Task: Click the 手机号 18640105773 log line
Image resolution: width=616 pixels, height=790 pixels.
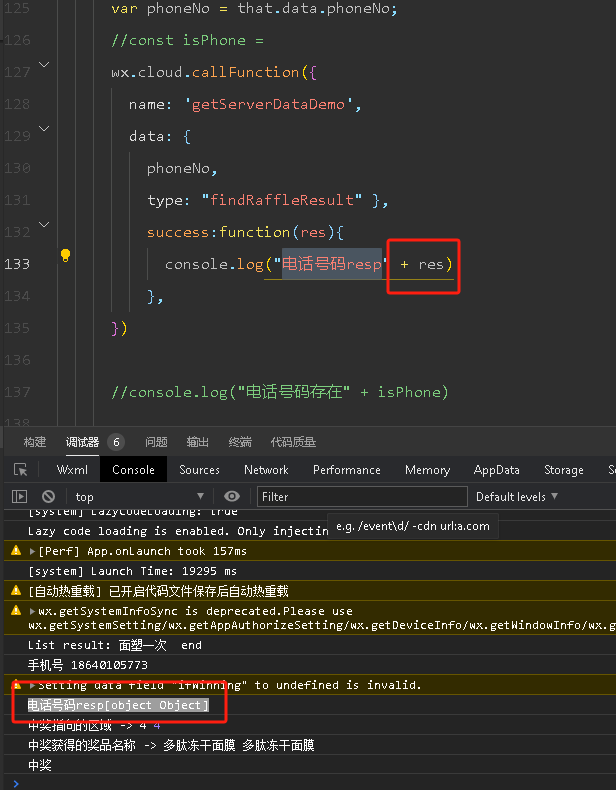Action: [88, 665]
